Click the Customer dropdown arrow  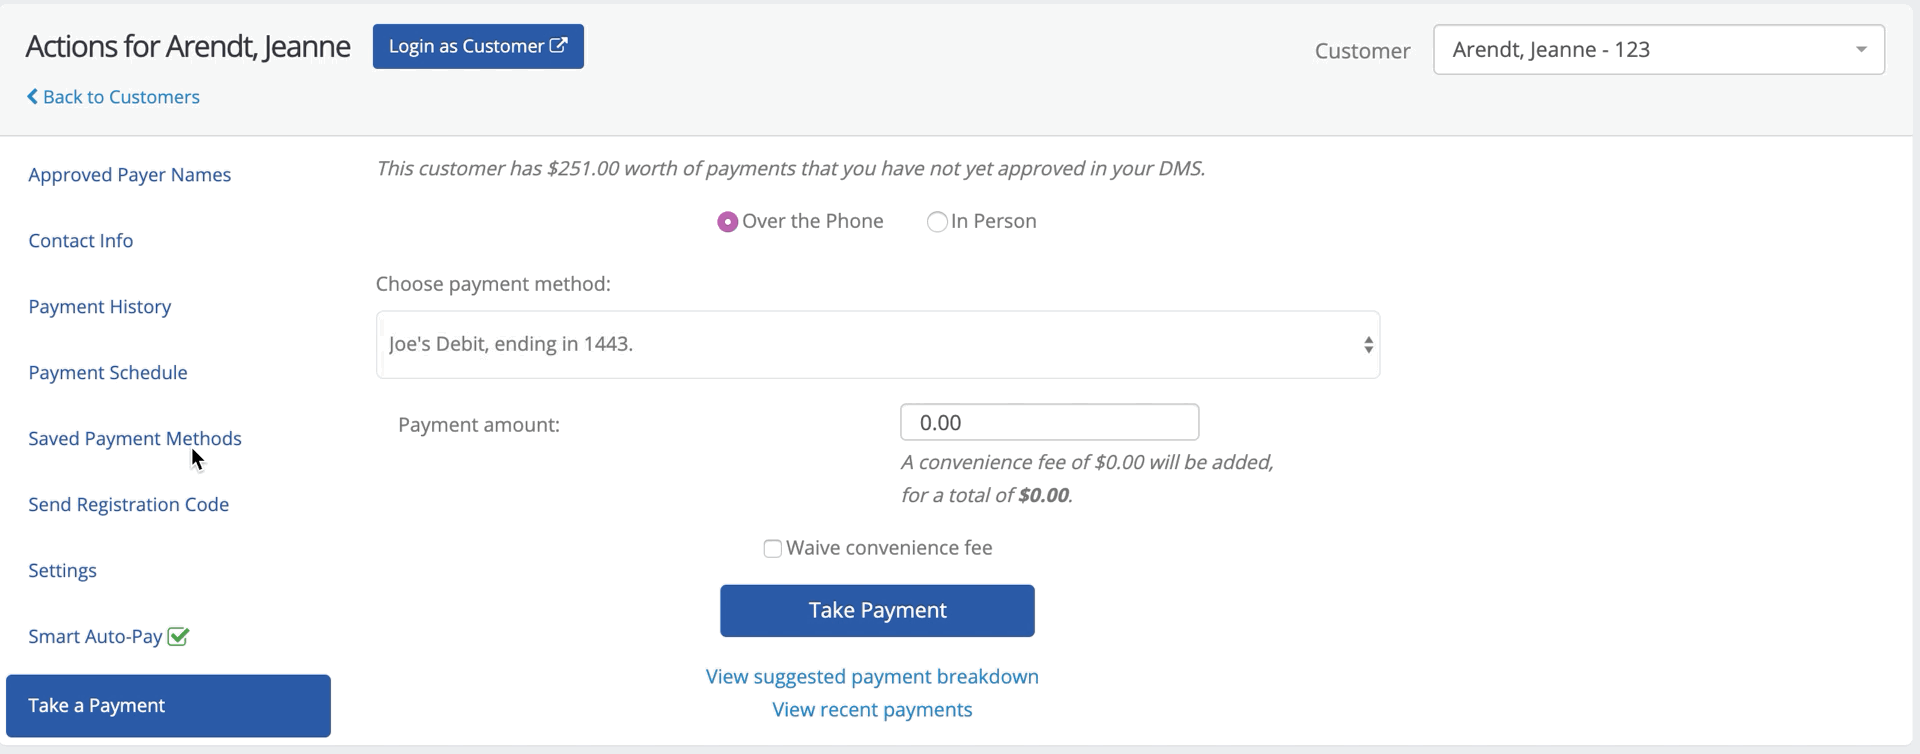click(1861, 50)
